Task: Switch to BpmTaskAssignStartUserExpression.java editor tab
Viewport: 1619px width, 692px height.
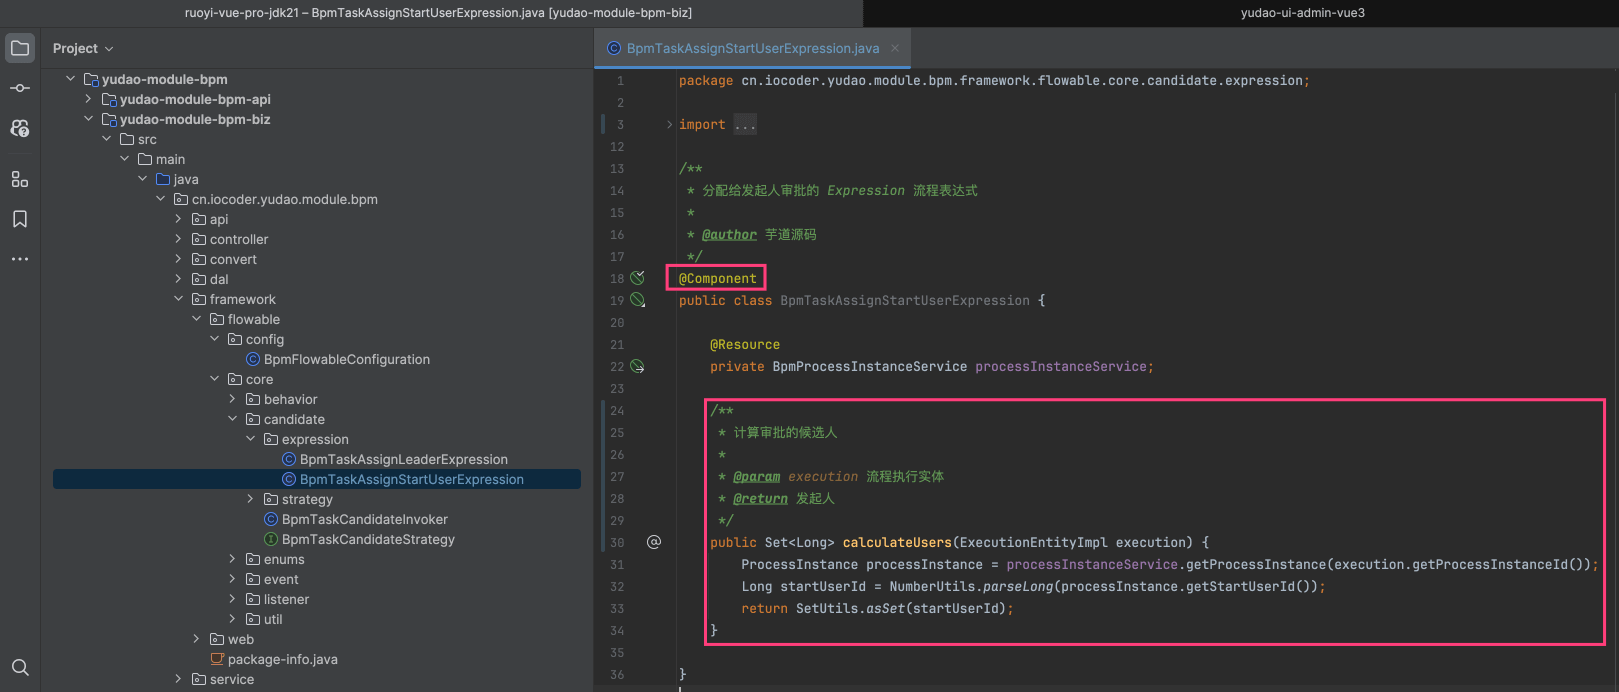Action: coord(752,48)
